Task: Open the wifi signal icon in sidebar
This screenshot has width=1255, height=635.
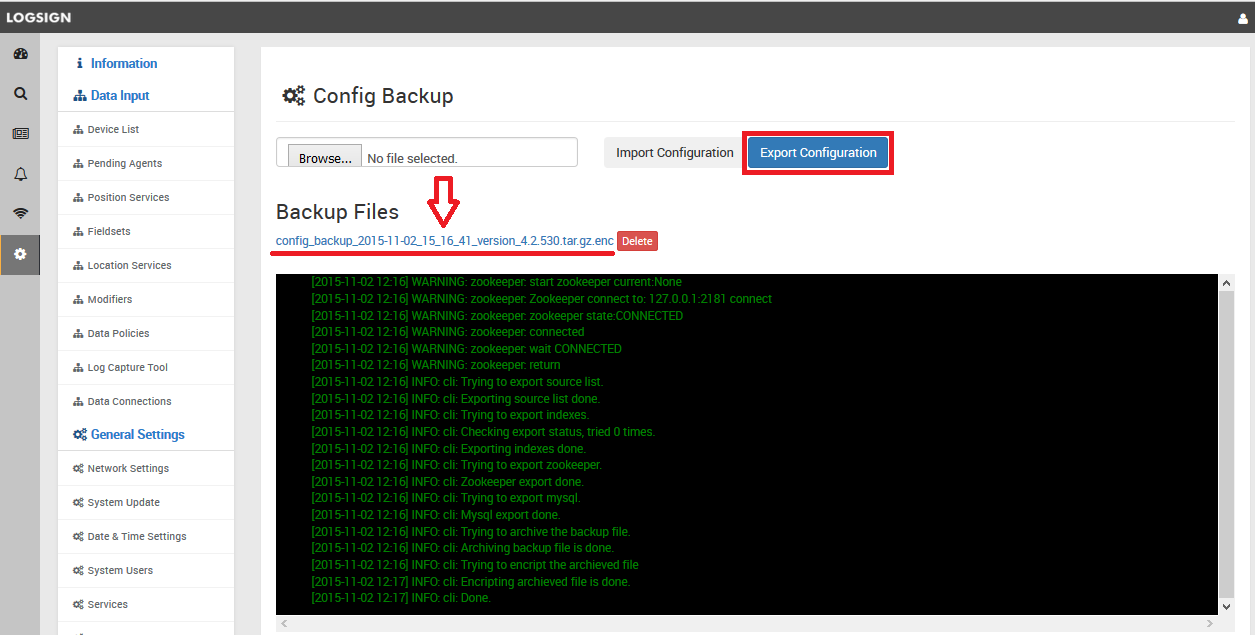Action: [x=20, y=214]
